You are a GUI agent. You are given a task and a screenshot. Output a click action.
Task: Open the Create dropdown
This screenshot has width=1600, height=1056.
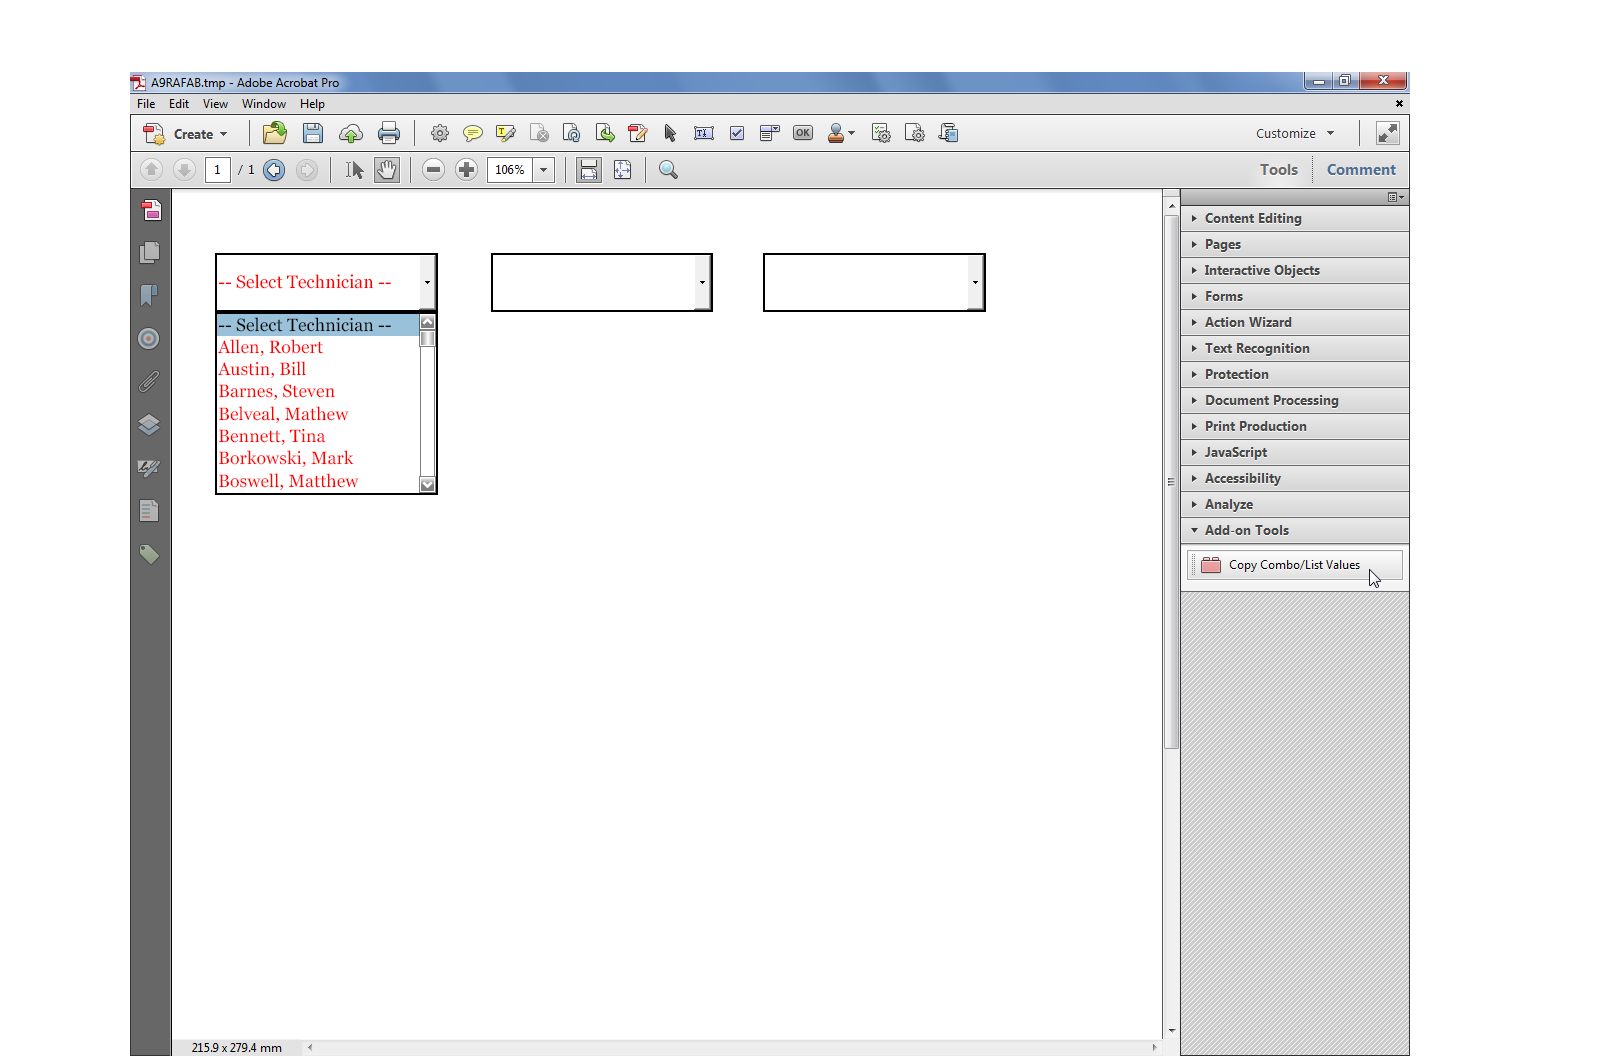coord(193,133)
